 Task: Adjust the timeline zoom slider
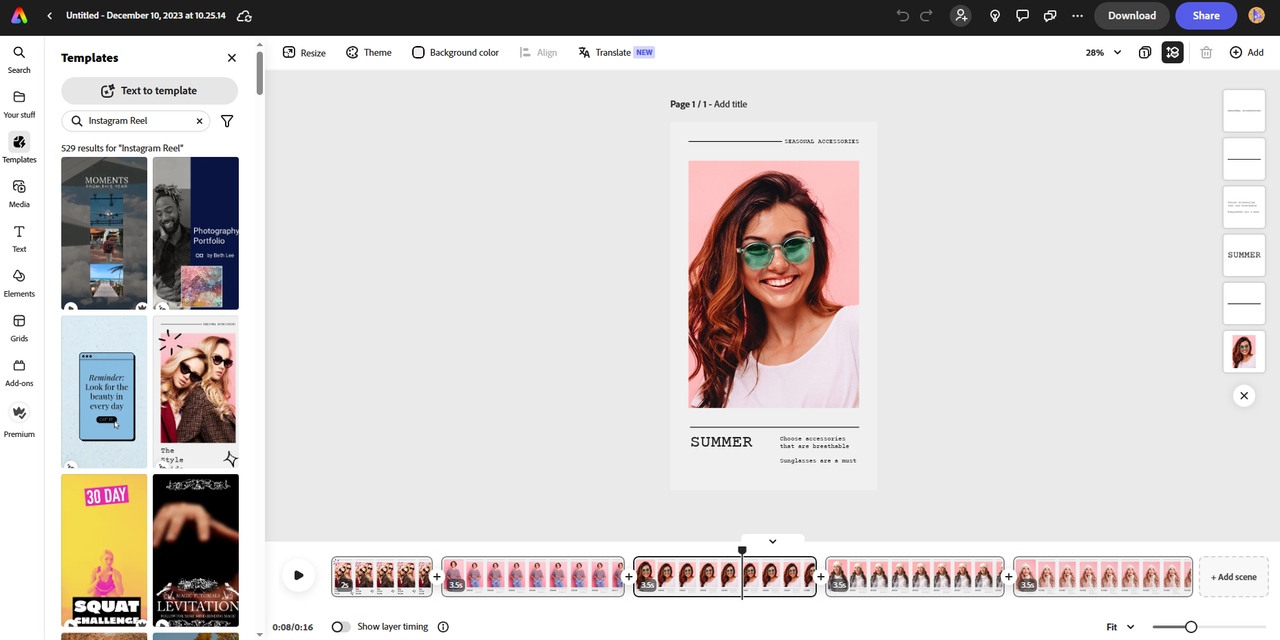tap(1190, 627)
